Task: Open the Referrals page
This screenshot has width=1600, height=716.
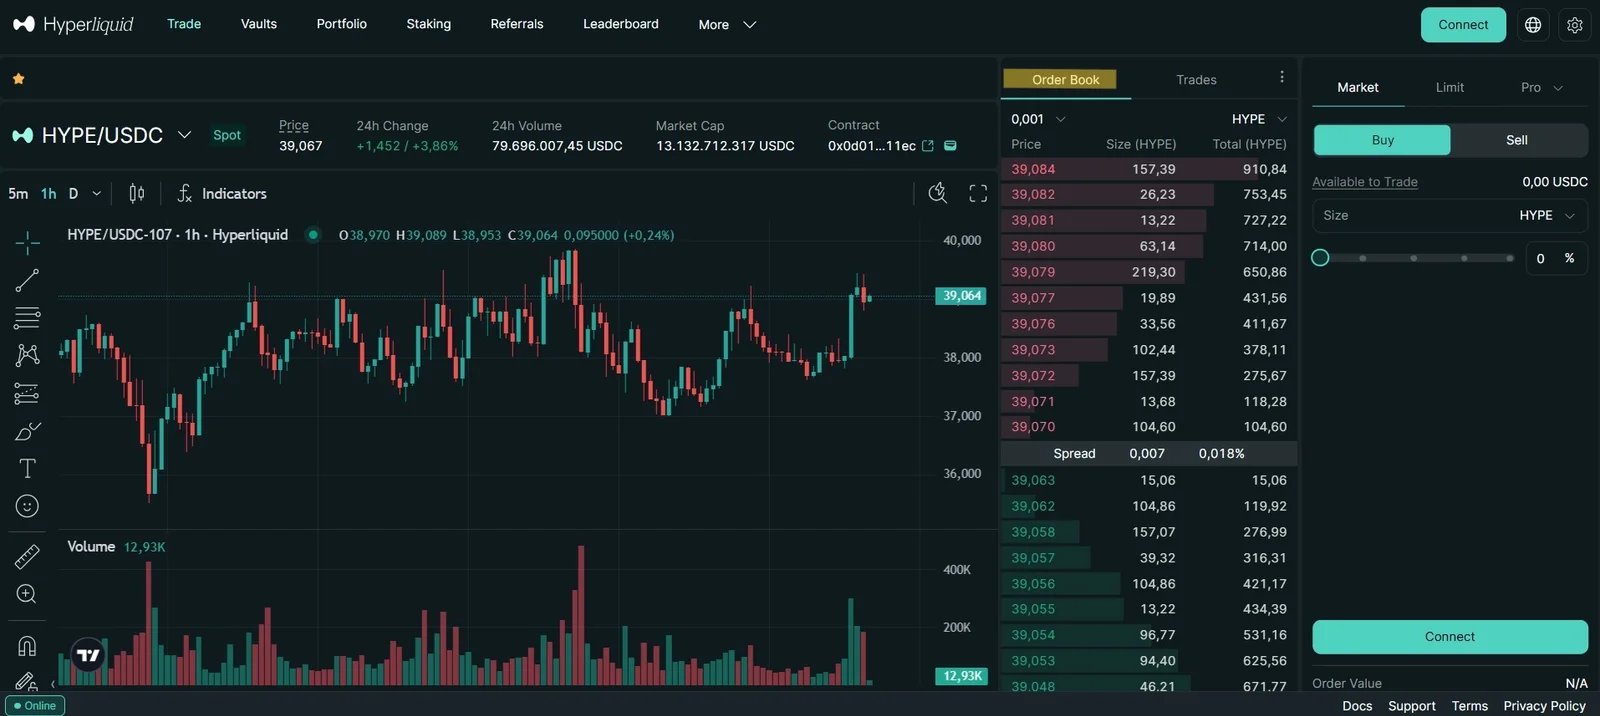Action: [x=517, y=24]
